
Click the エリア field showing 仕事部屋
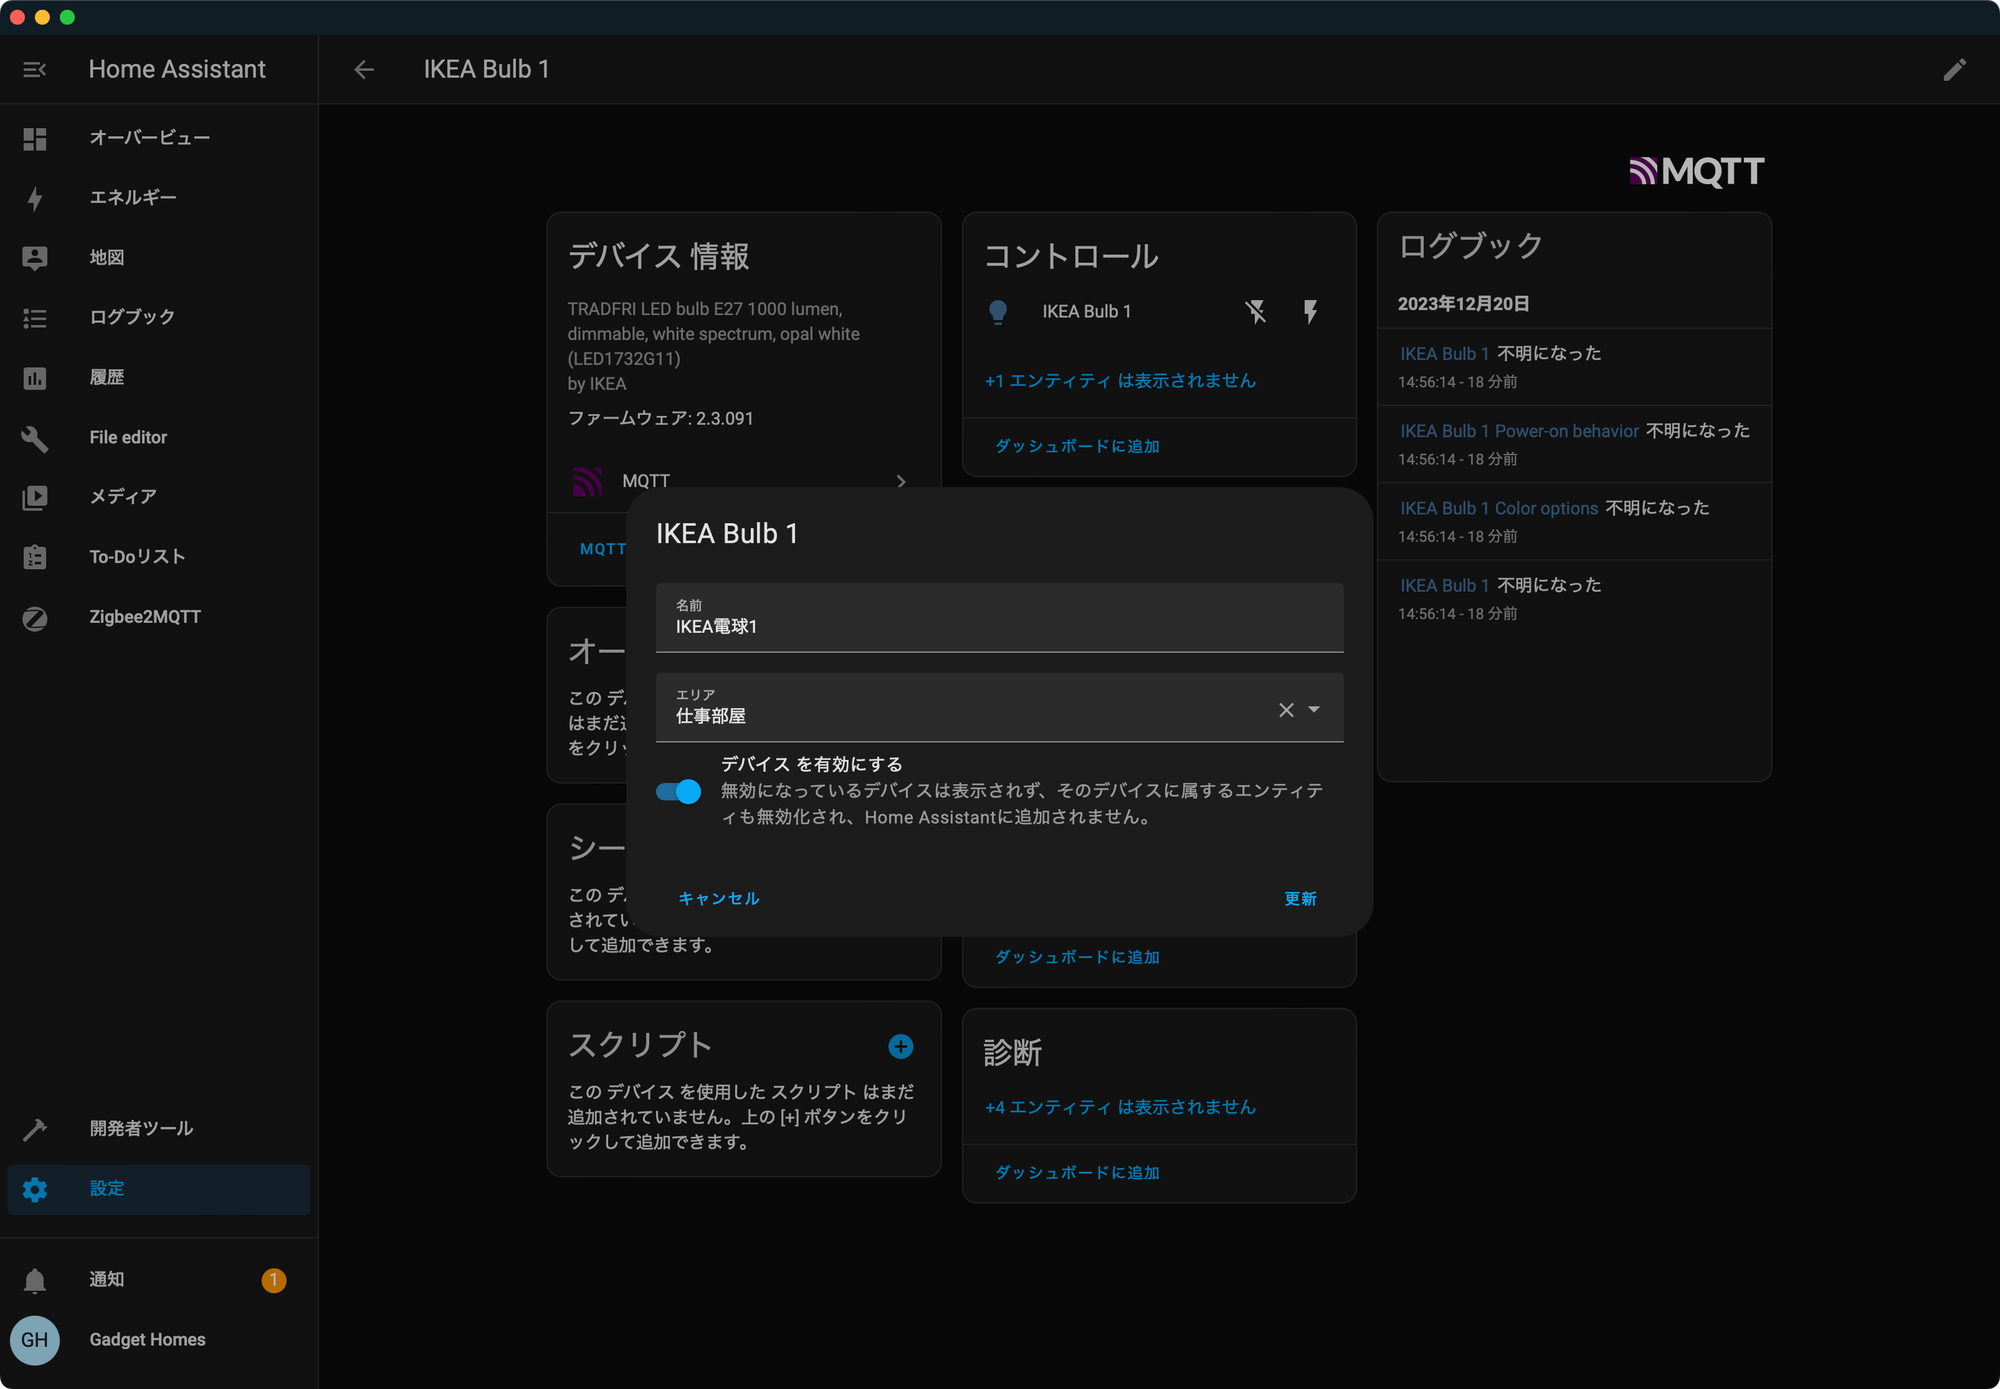1000,708
